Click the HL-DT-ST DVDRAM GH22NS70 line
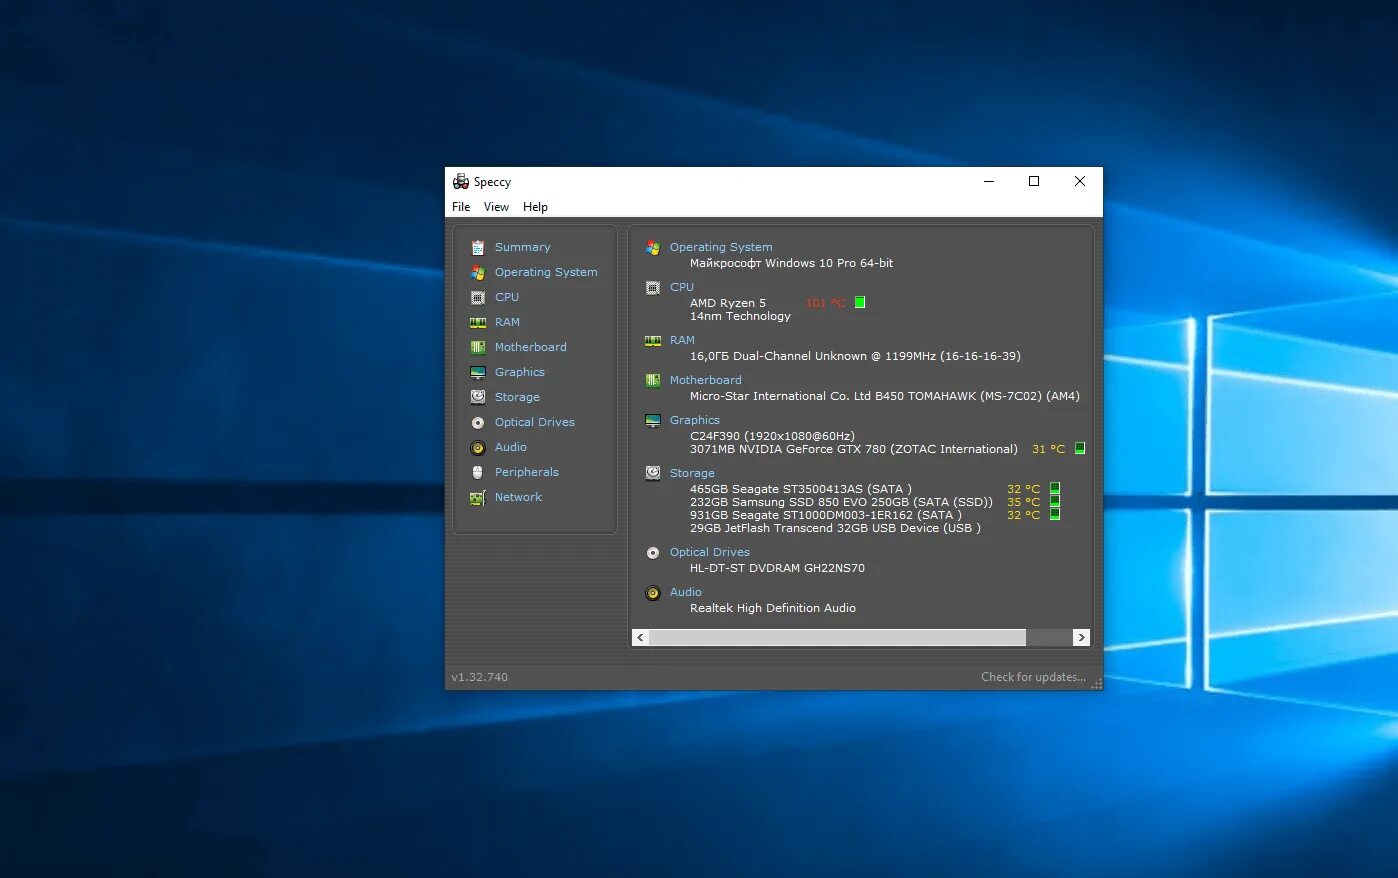 777,568
